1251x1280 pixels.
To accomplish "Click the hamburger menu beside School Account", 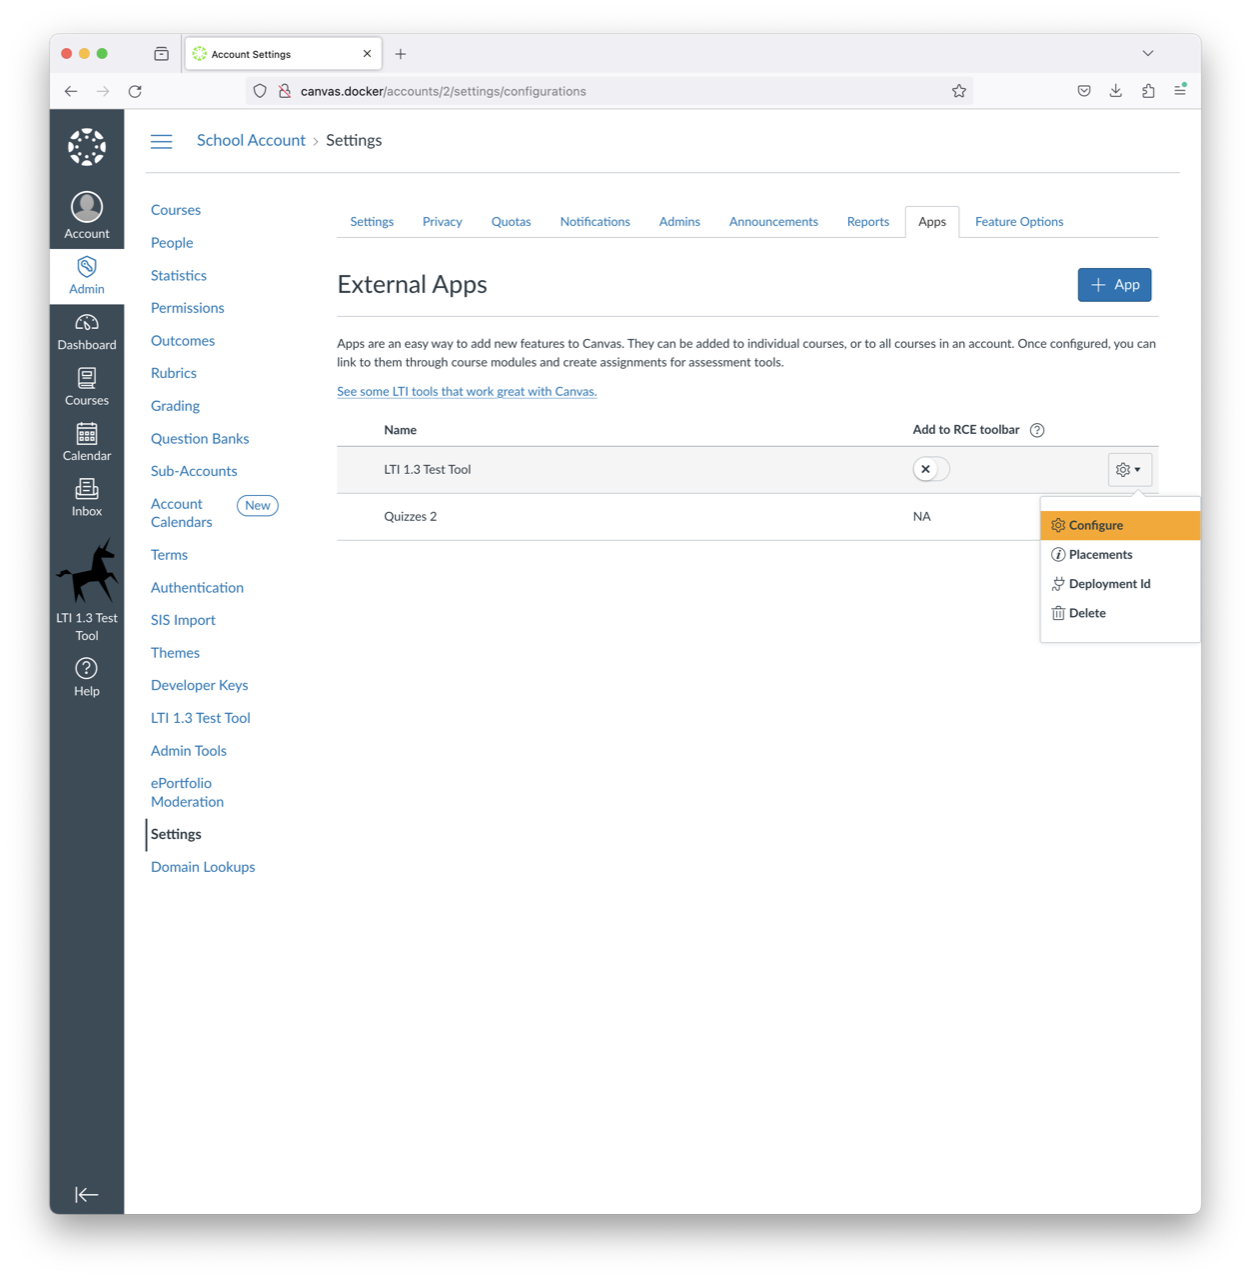I will coord(161,141).
